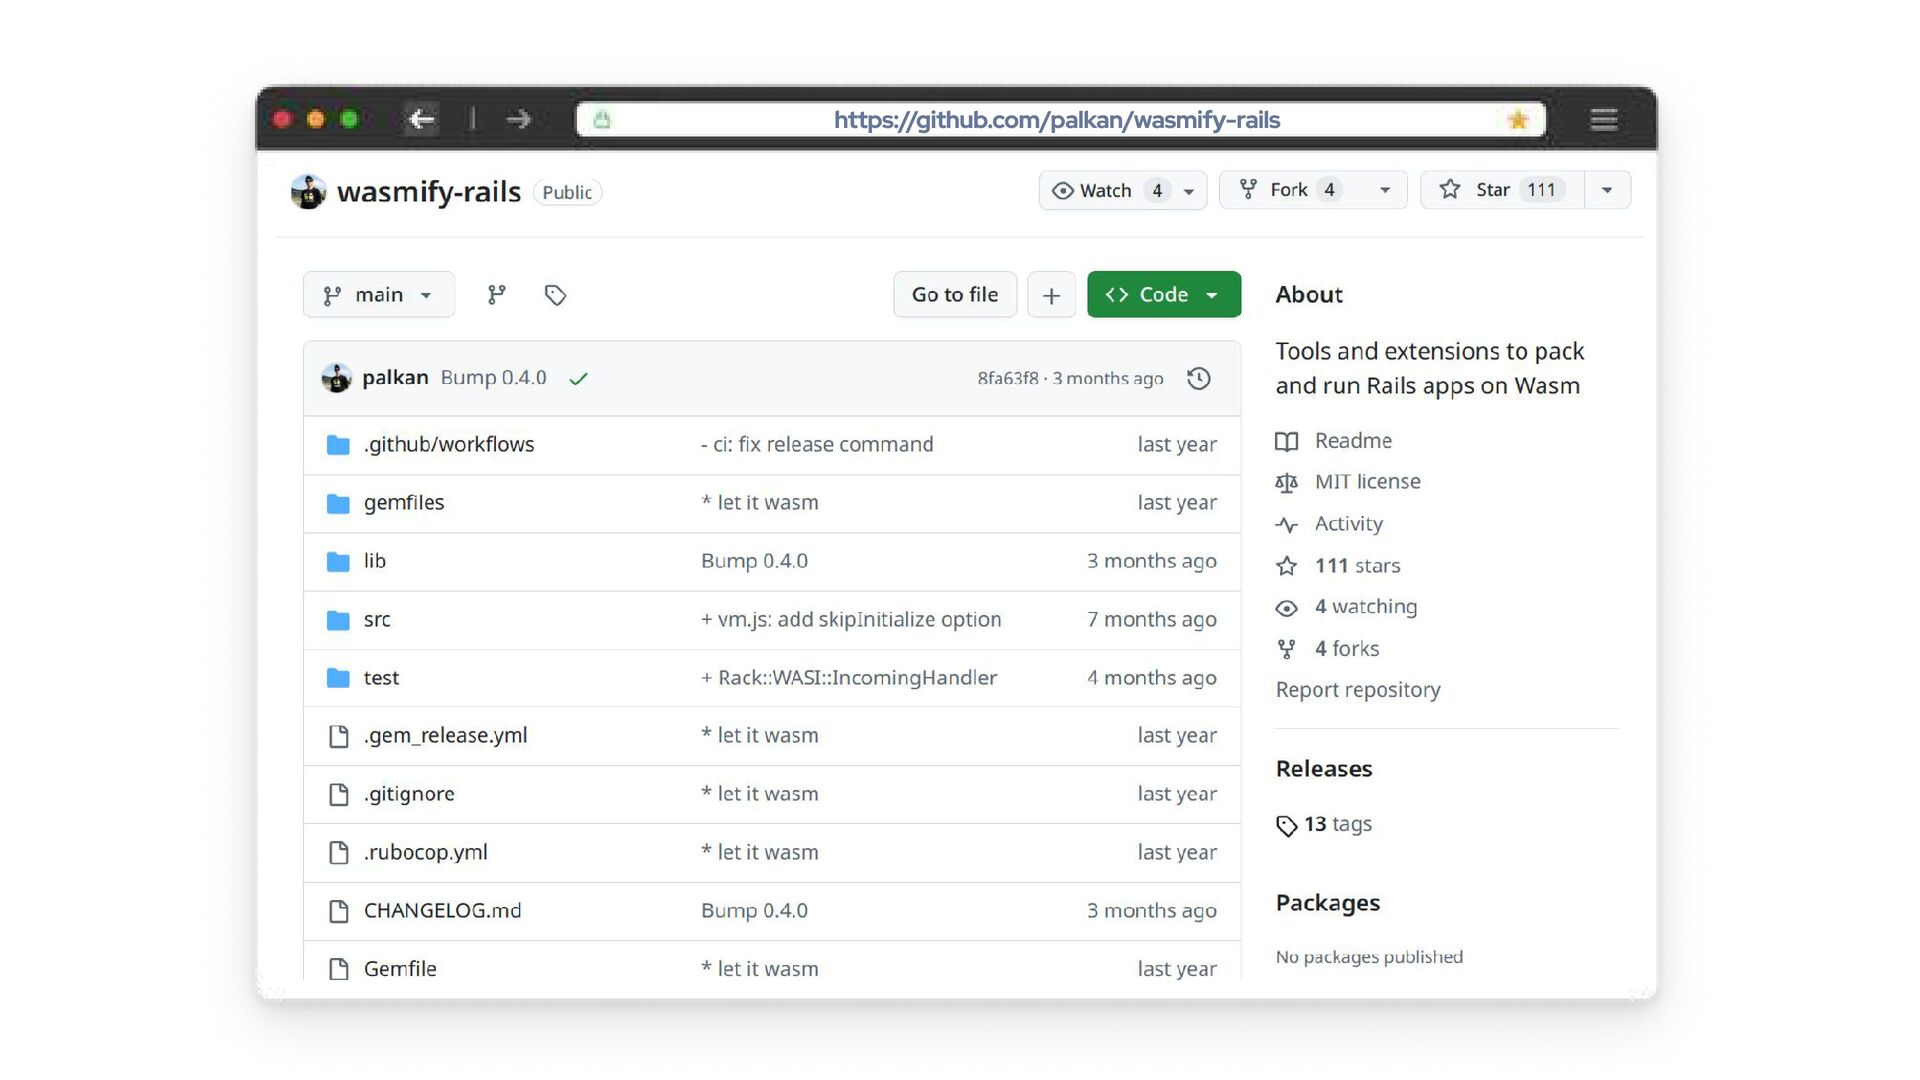The height and width of the screenshot is (1080, 1920).
Task: Open the Readme link in About
Action: click(x=1352, y=441)
